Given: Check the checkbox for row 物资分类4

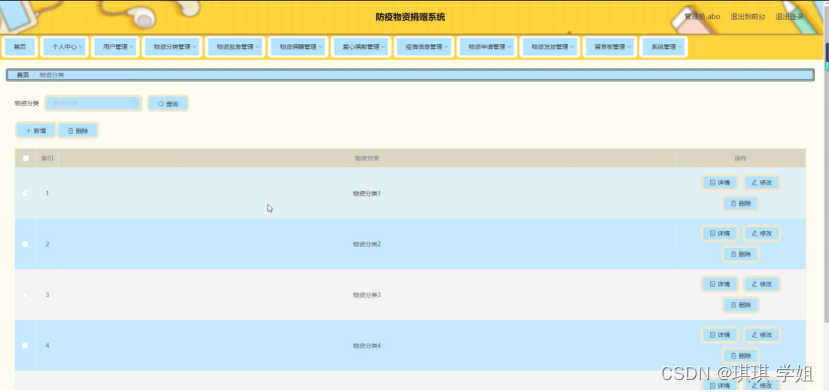Looking at the screenshot, I should [25, 345].
